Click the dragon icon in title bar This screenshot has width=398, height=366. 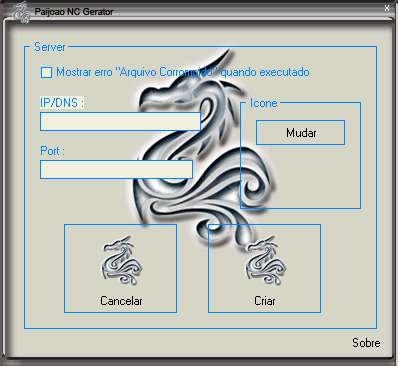coord(21,12)
